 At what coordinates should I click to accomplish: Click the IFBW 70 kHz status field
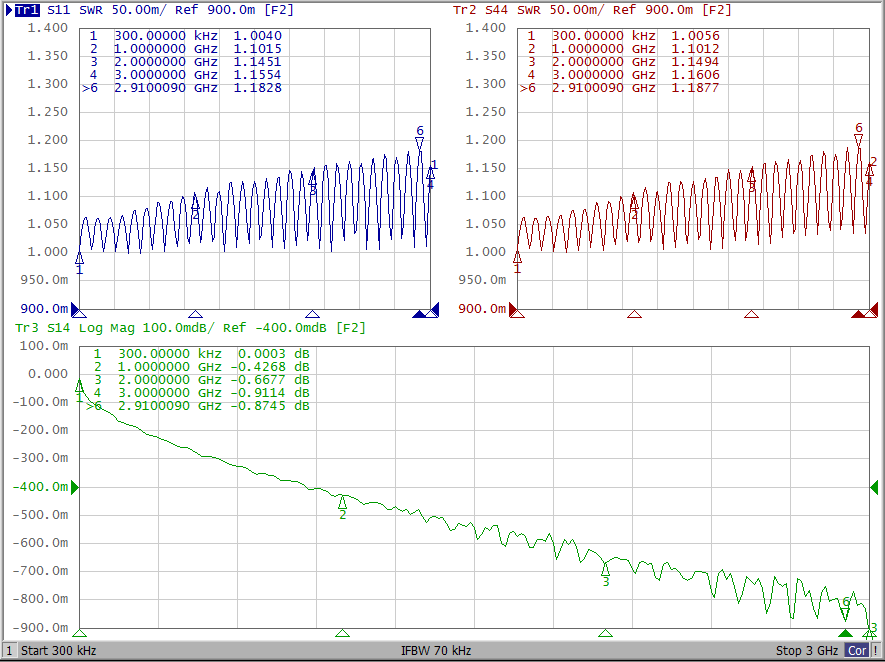pos(436,651)
